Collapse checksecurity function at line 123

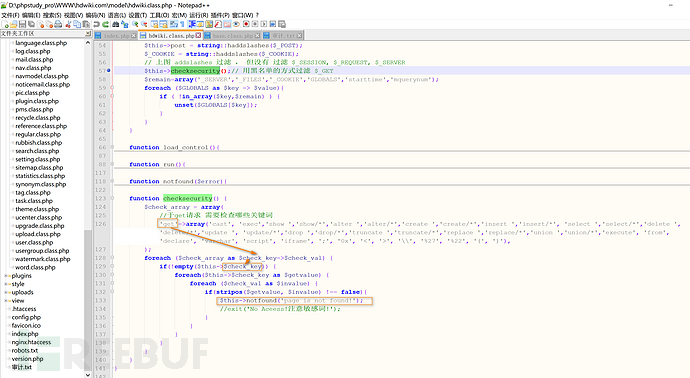click(x=112, y=198)
